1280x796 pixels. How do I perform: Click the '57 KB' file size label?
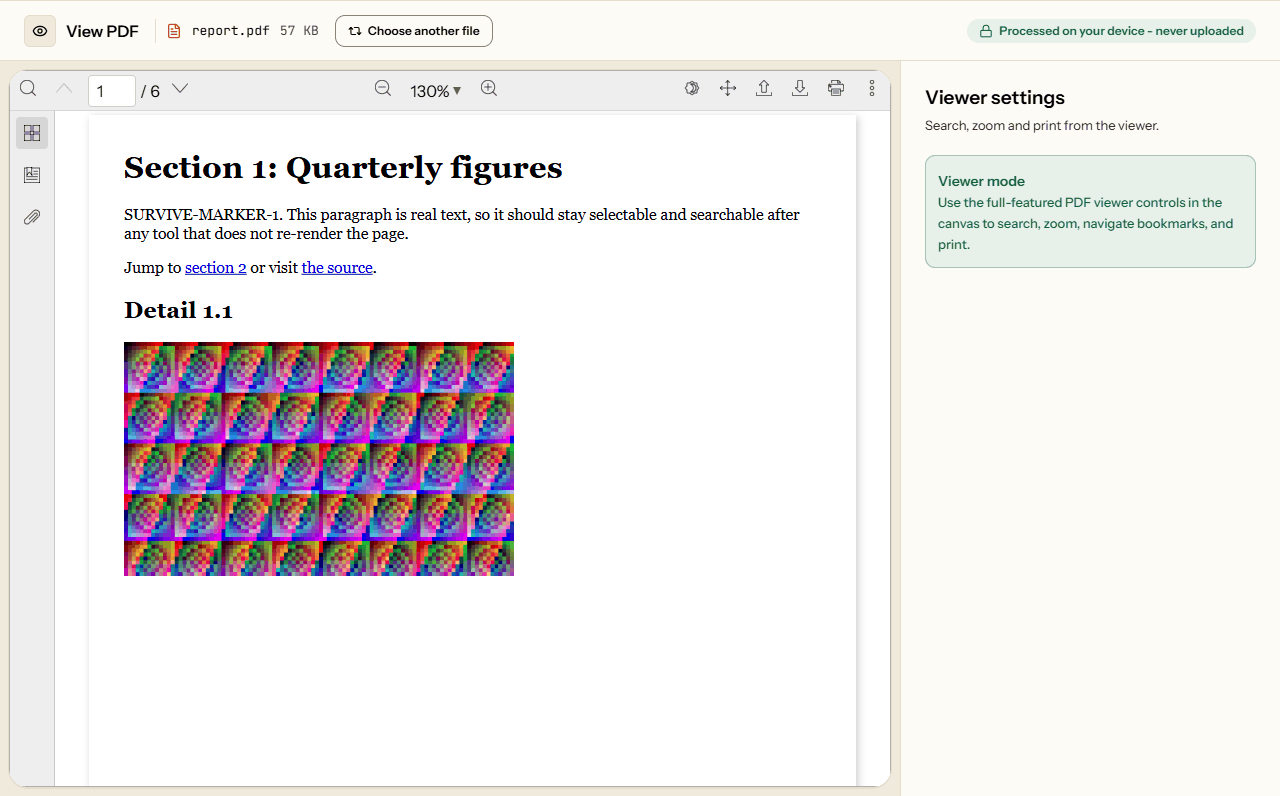click(299, 31)
